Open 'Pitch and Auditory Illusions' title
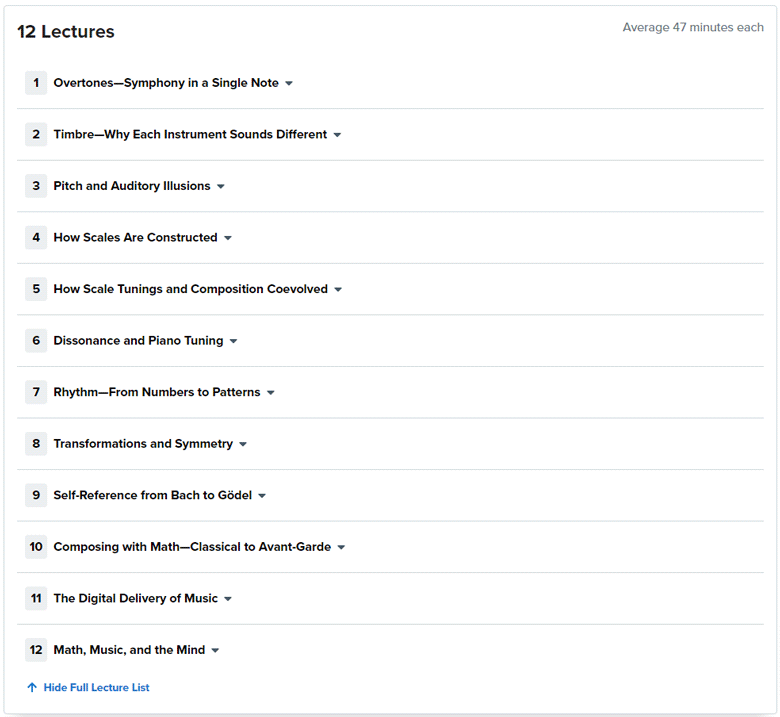Screen dimensions: 780x717 coord(132,186)
